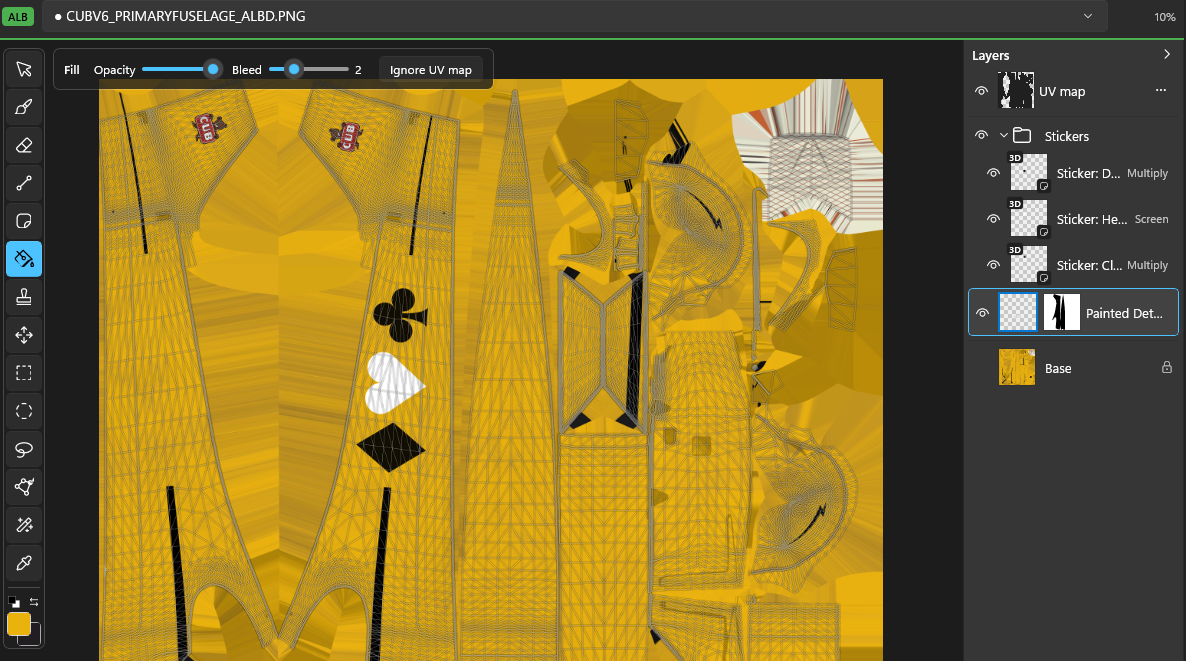Hide the UV map layer
This screenshot has height=661, width=1186.
point(981,91)
